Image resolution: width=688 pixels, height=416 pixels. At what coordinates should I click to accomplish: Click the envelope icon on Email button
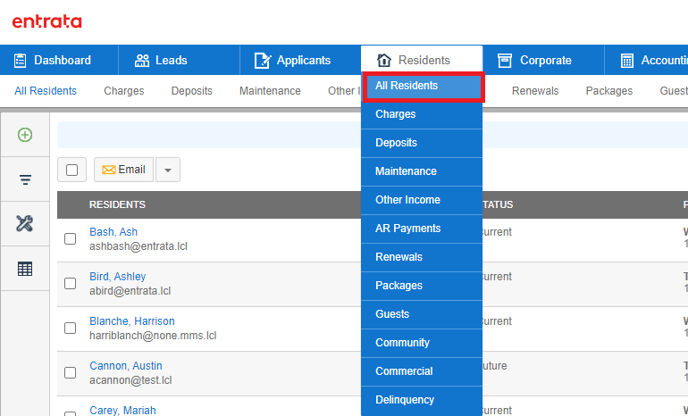[x=108, y=170]
